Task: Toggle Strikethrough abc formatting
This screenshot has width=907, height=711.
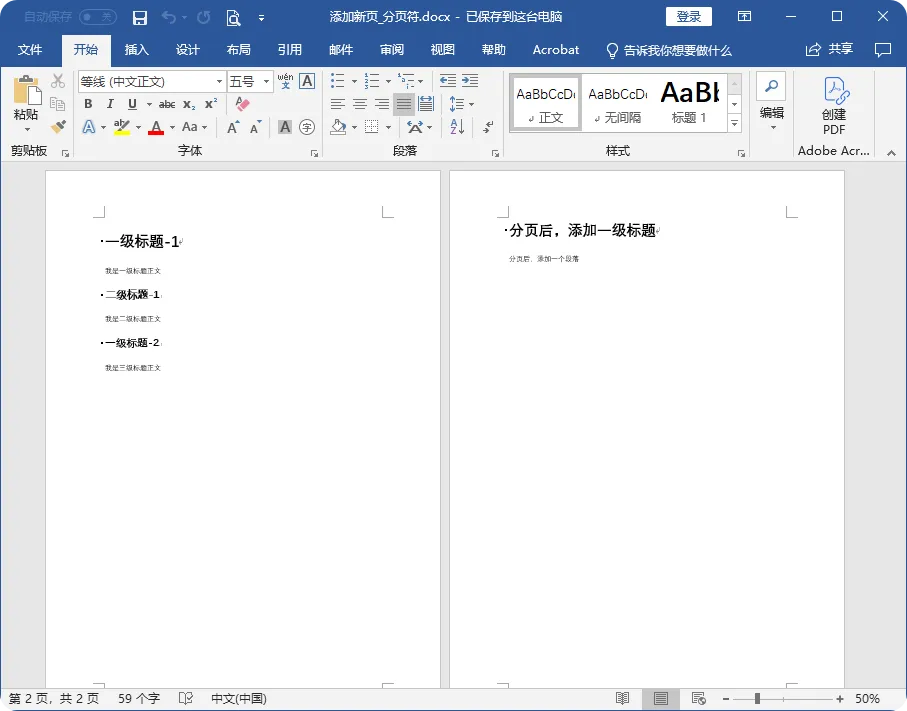Action: tap(167, 105)
